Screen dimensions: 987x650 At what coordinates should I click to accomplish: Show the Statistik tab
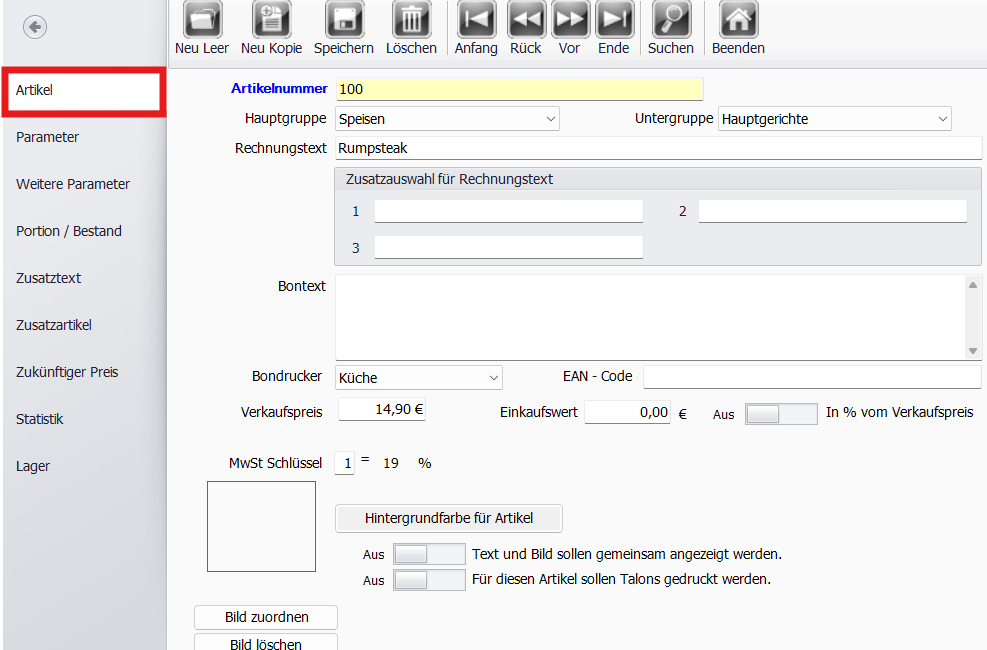click(84, 419)
